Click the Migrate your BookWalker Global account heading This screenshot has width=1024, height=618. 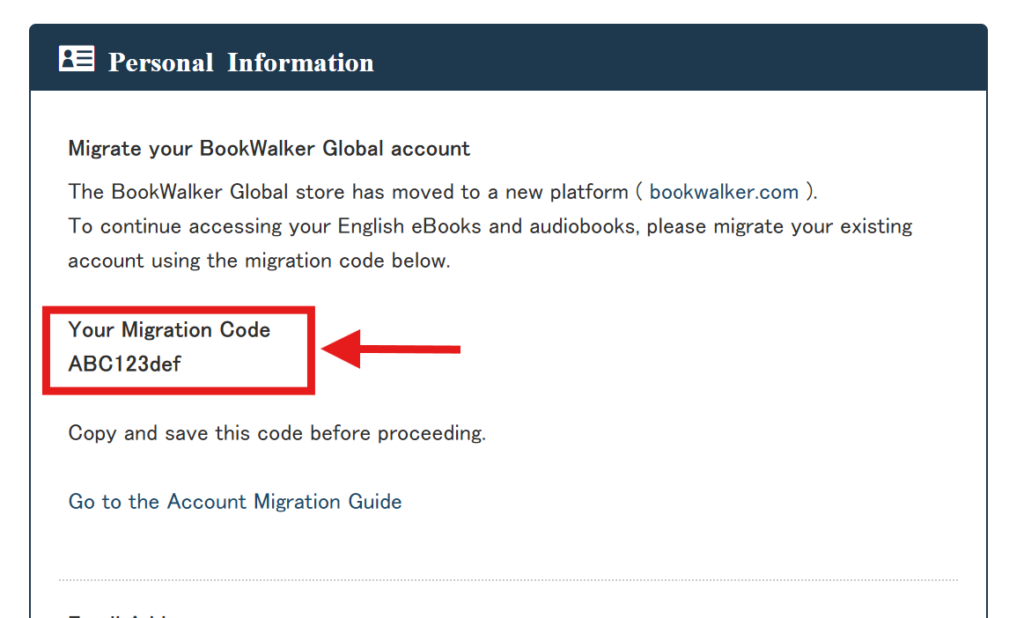(x=269, y=149)
